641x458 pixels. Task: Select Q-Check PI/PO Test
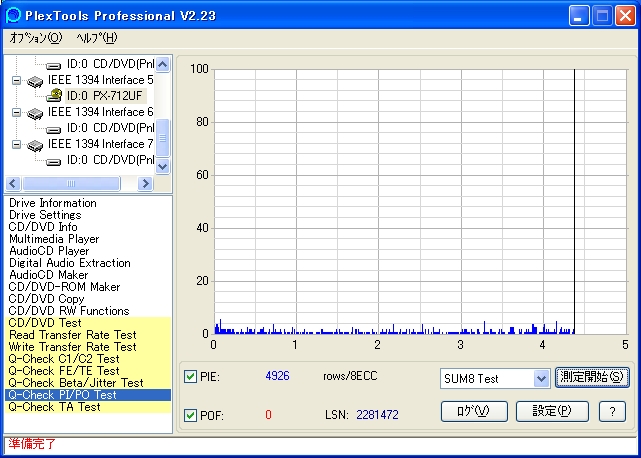coord(88,395)
